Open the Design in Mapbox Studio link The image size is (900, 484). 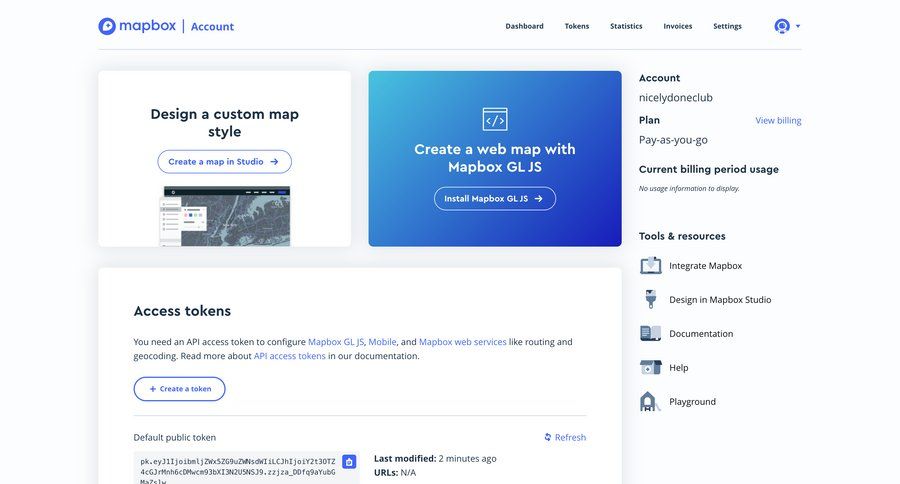[x=720, y=300]
